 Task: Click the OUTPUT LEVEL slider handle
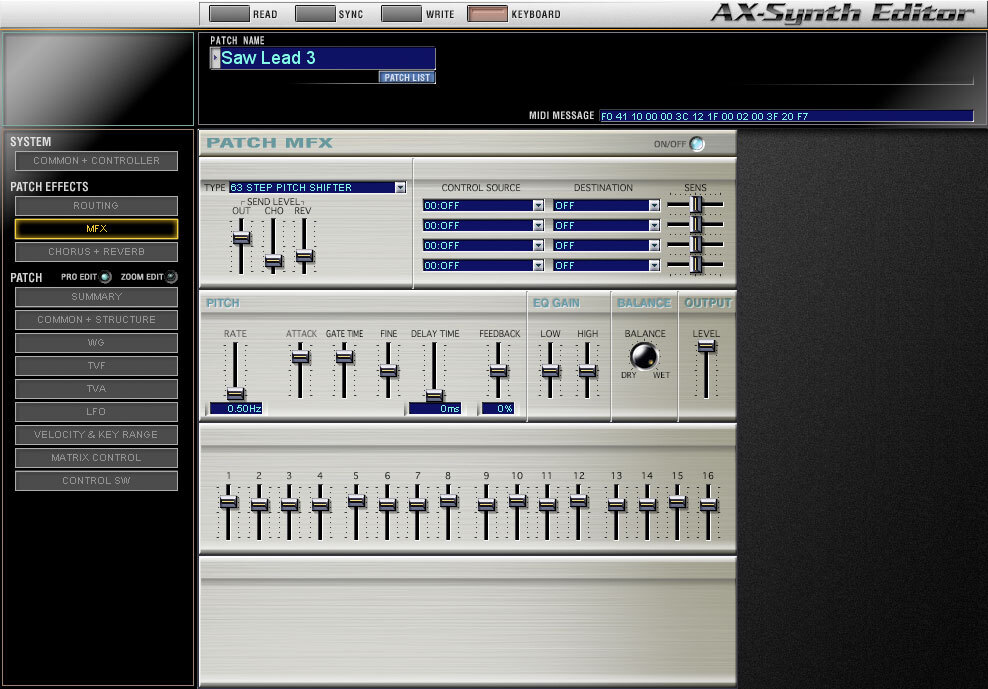pyautogui.click(x=706, y=346)
